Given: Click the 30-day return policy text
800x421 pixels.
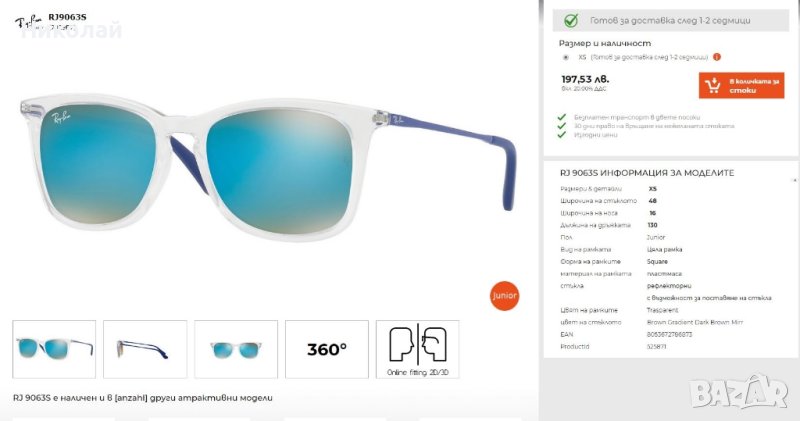Looking at the screenshot, I should coord(654,126).
